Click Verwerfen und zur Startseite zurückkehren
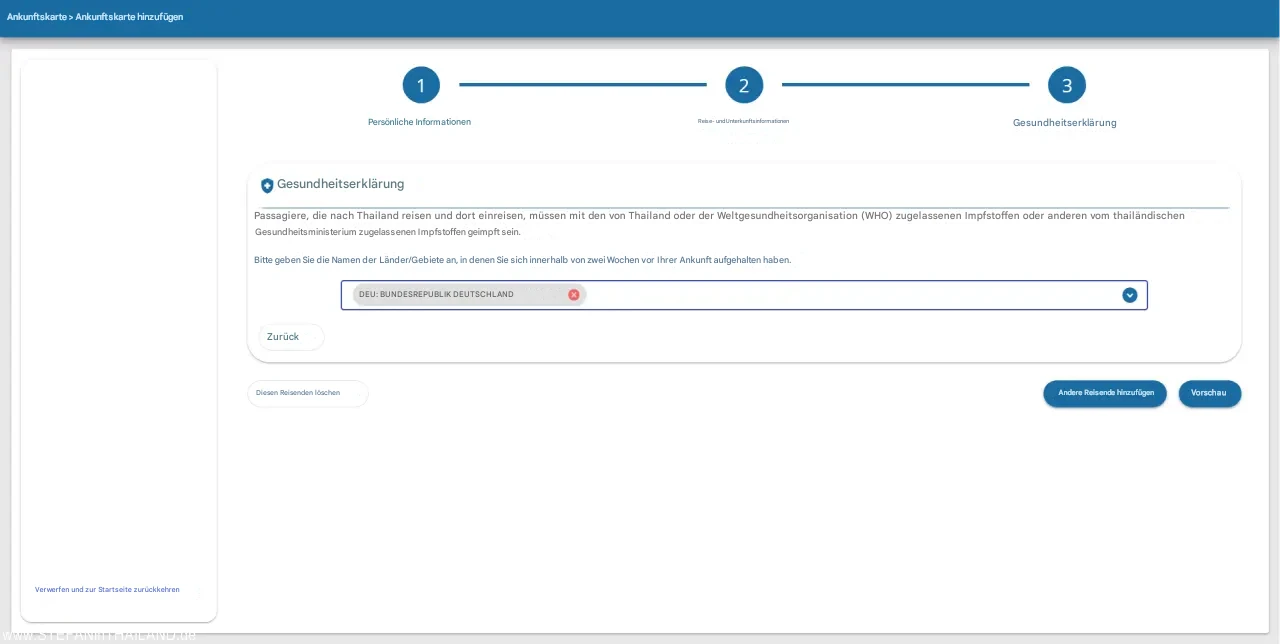The width and height of the screenshot is (1280, 644). coord(107,590)
